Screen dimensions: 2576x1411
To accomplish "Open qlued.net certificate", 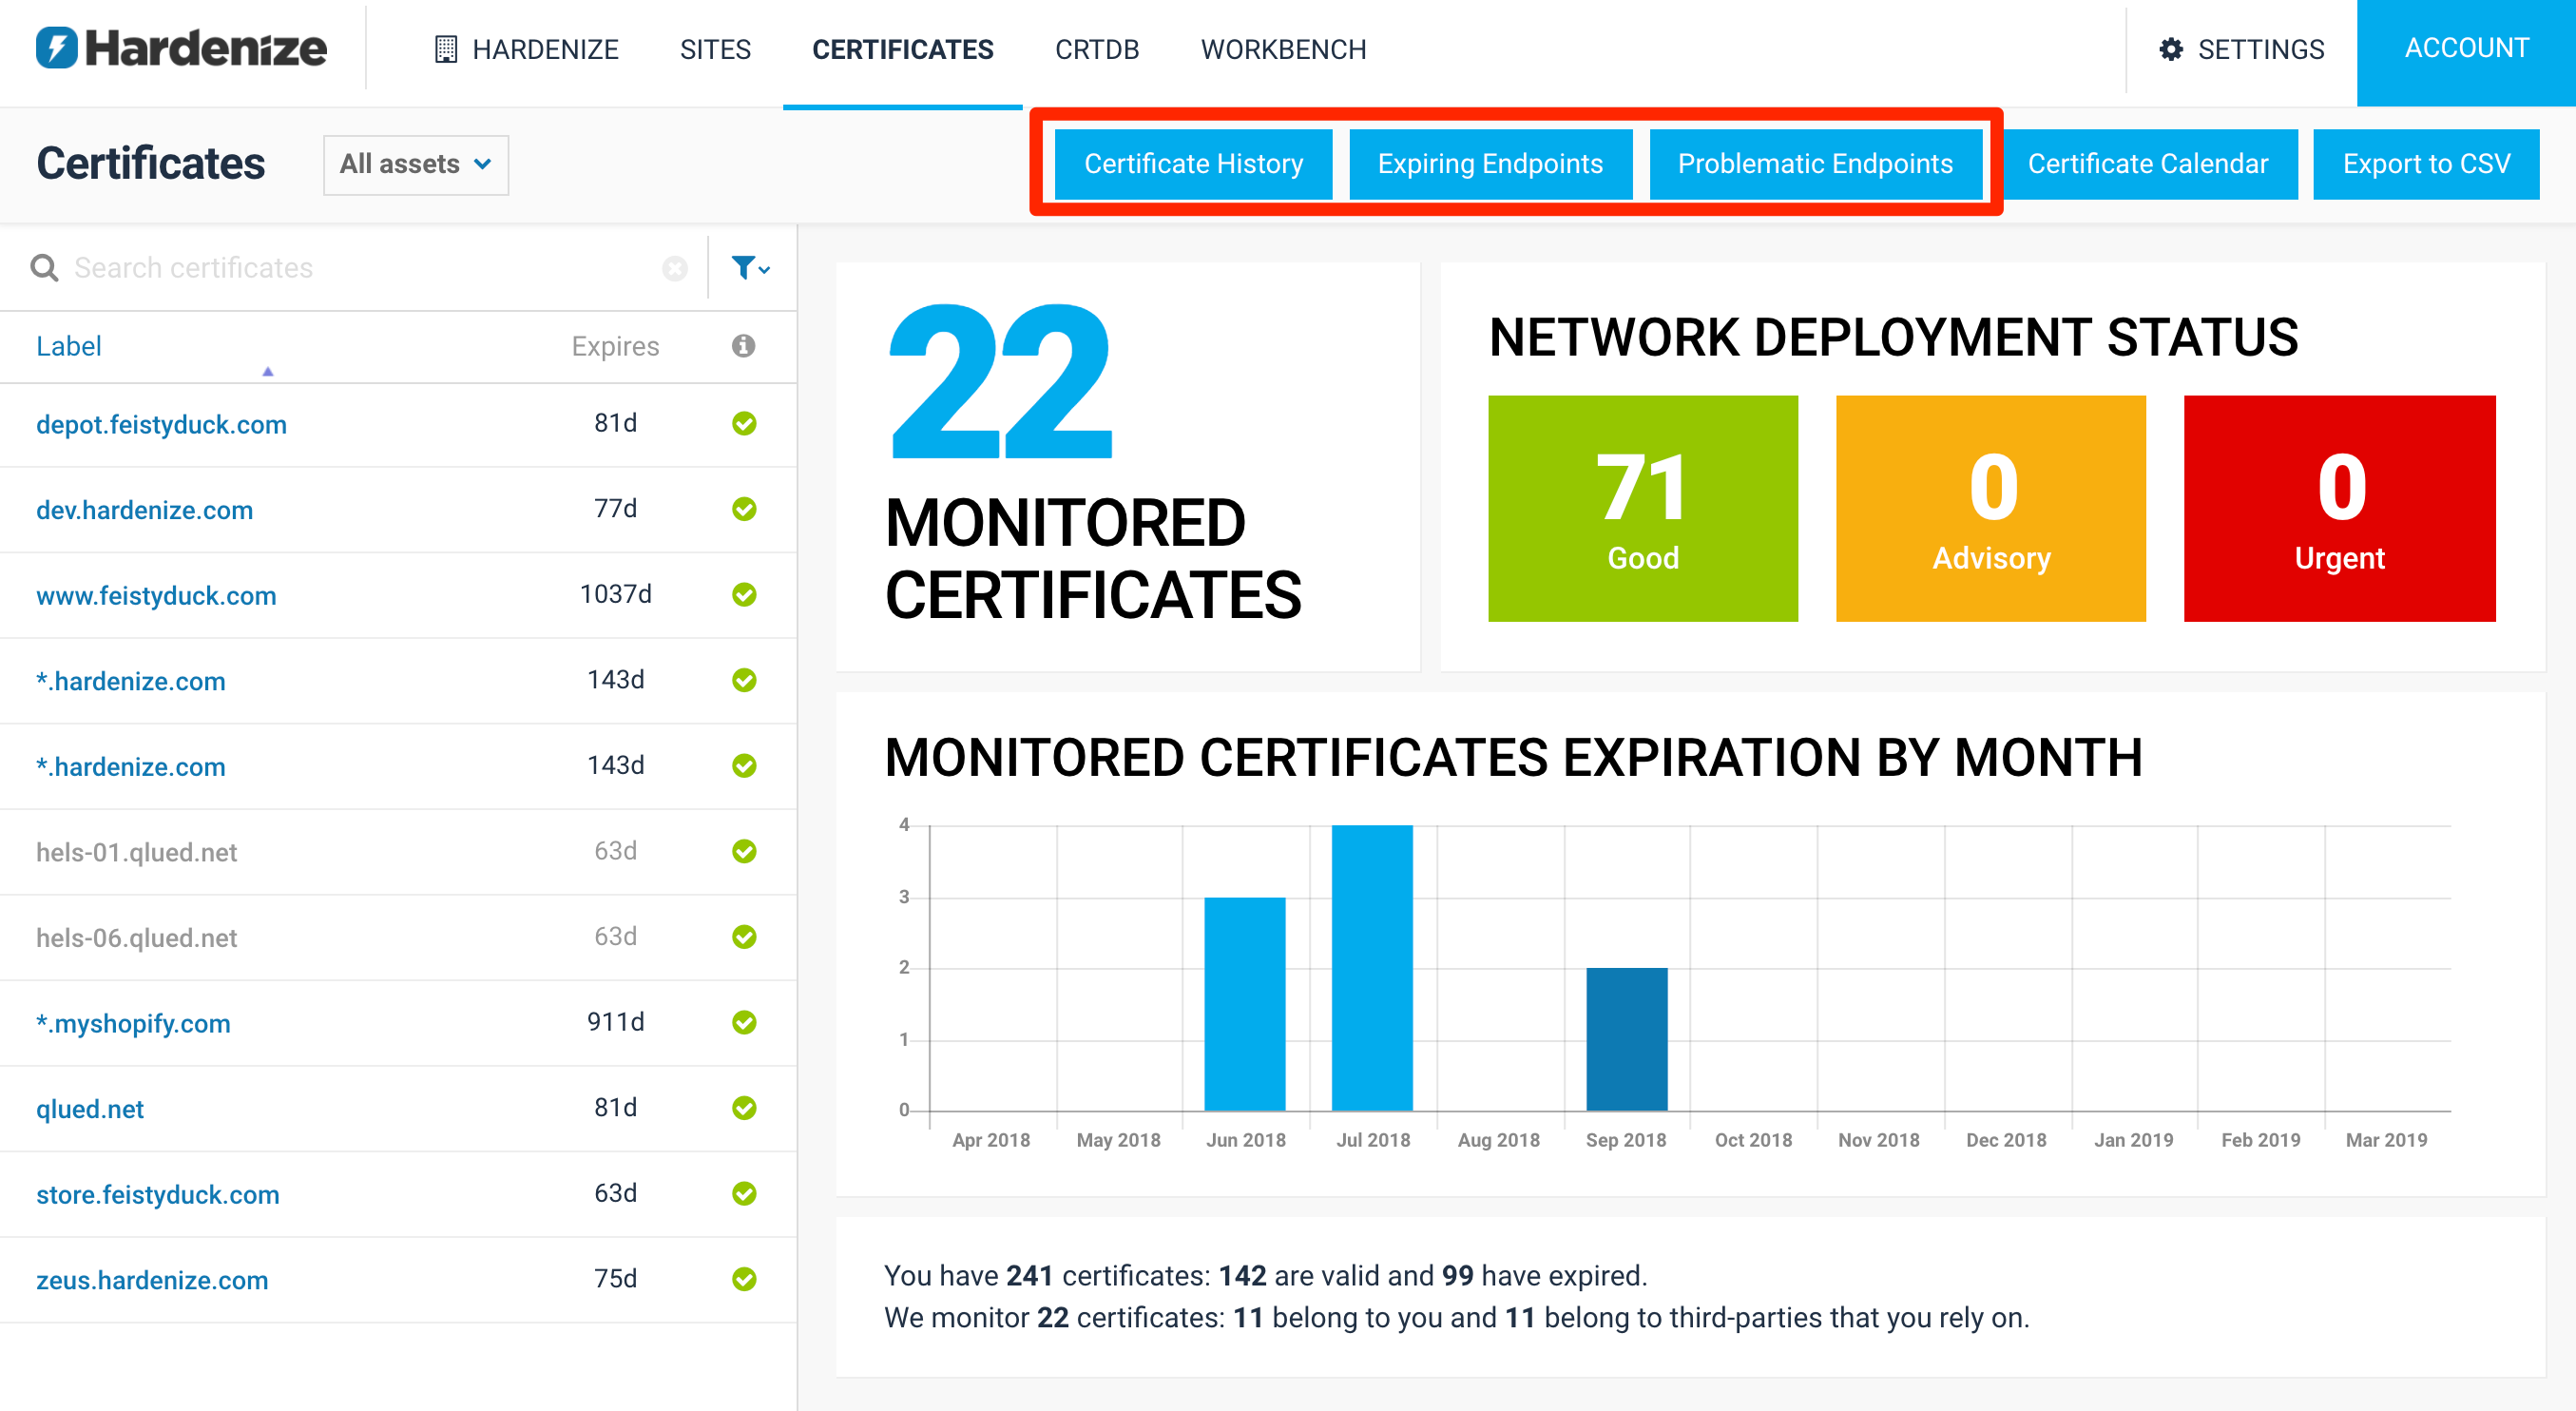I will tap(90, 1109).
